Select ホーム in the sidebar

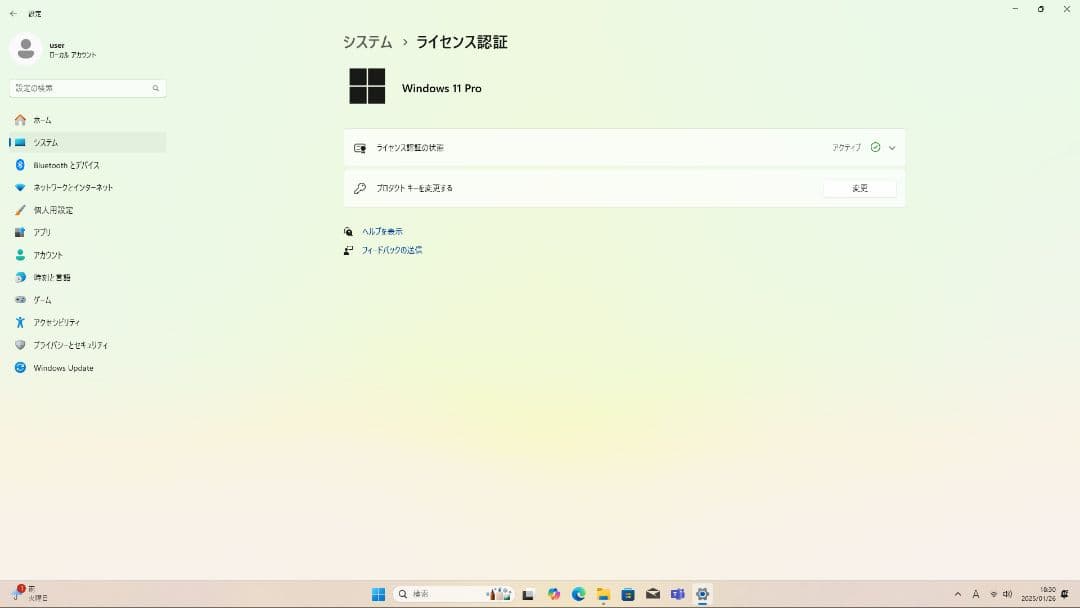click(x=45, y=120)
